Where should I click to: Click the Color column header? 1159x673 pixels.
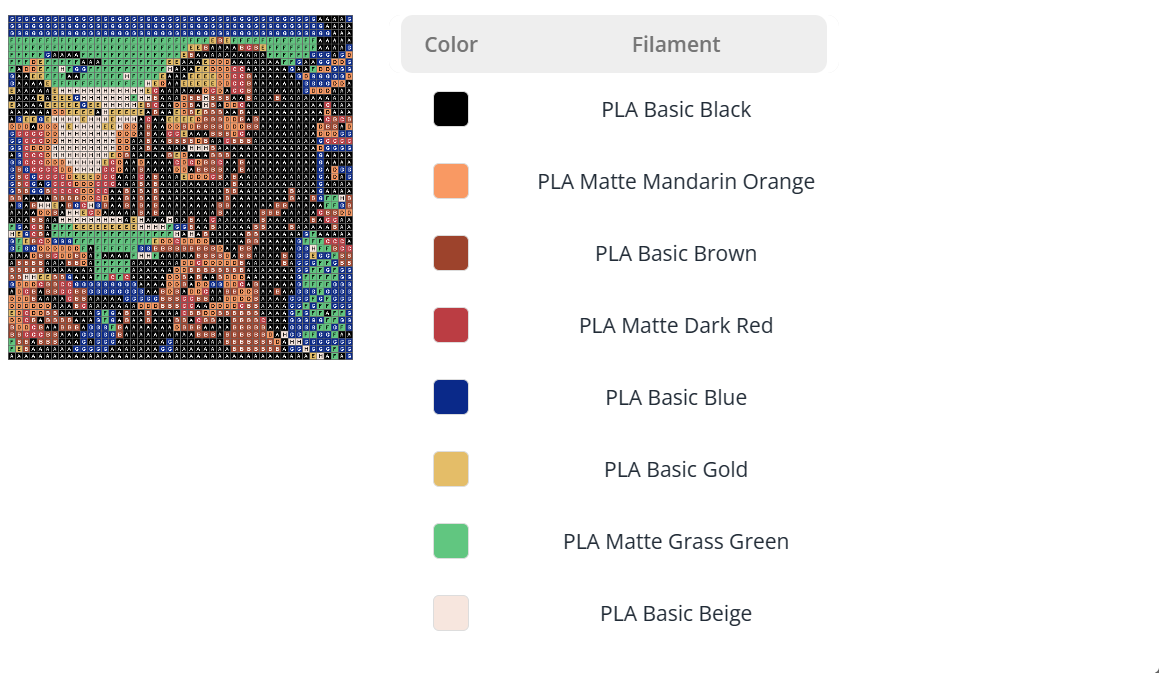(452, 44)
